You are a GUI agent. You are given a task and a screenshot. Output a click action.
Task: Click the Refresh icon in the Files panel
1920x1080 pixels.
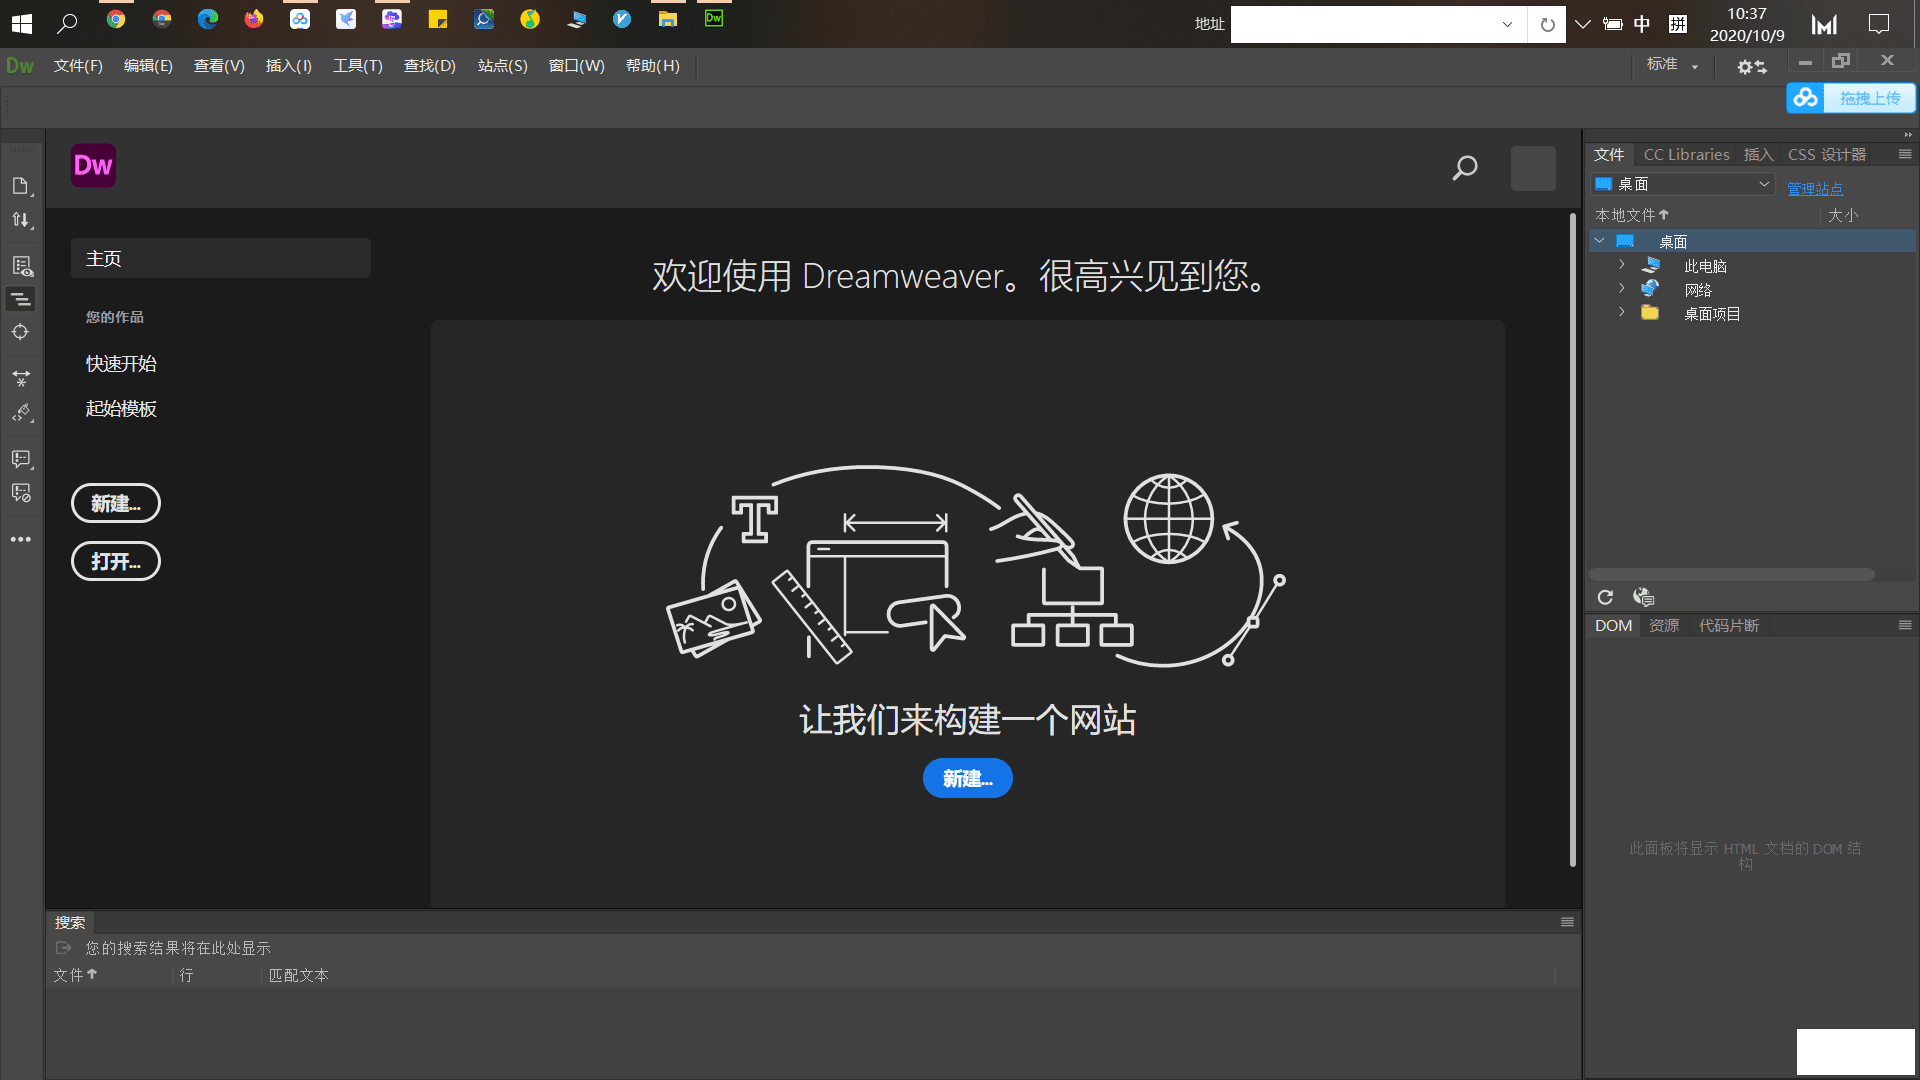point(1605,597)
